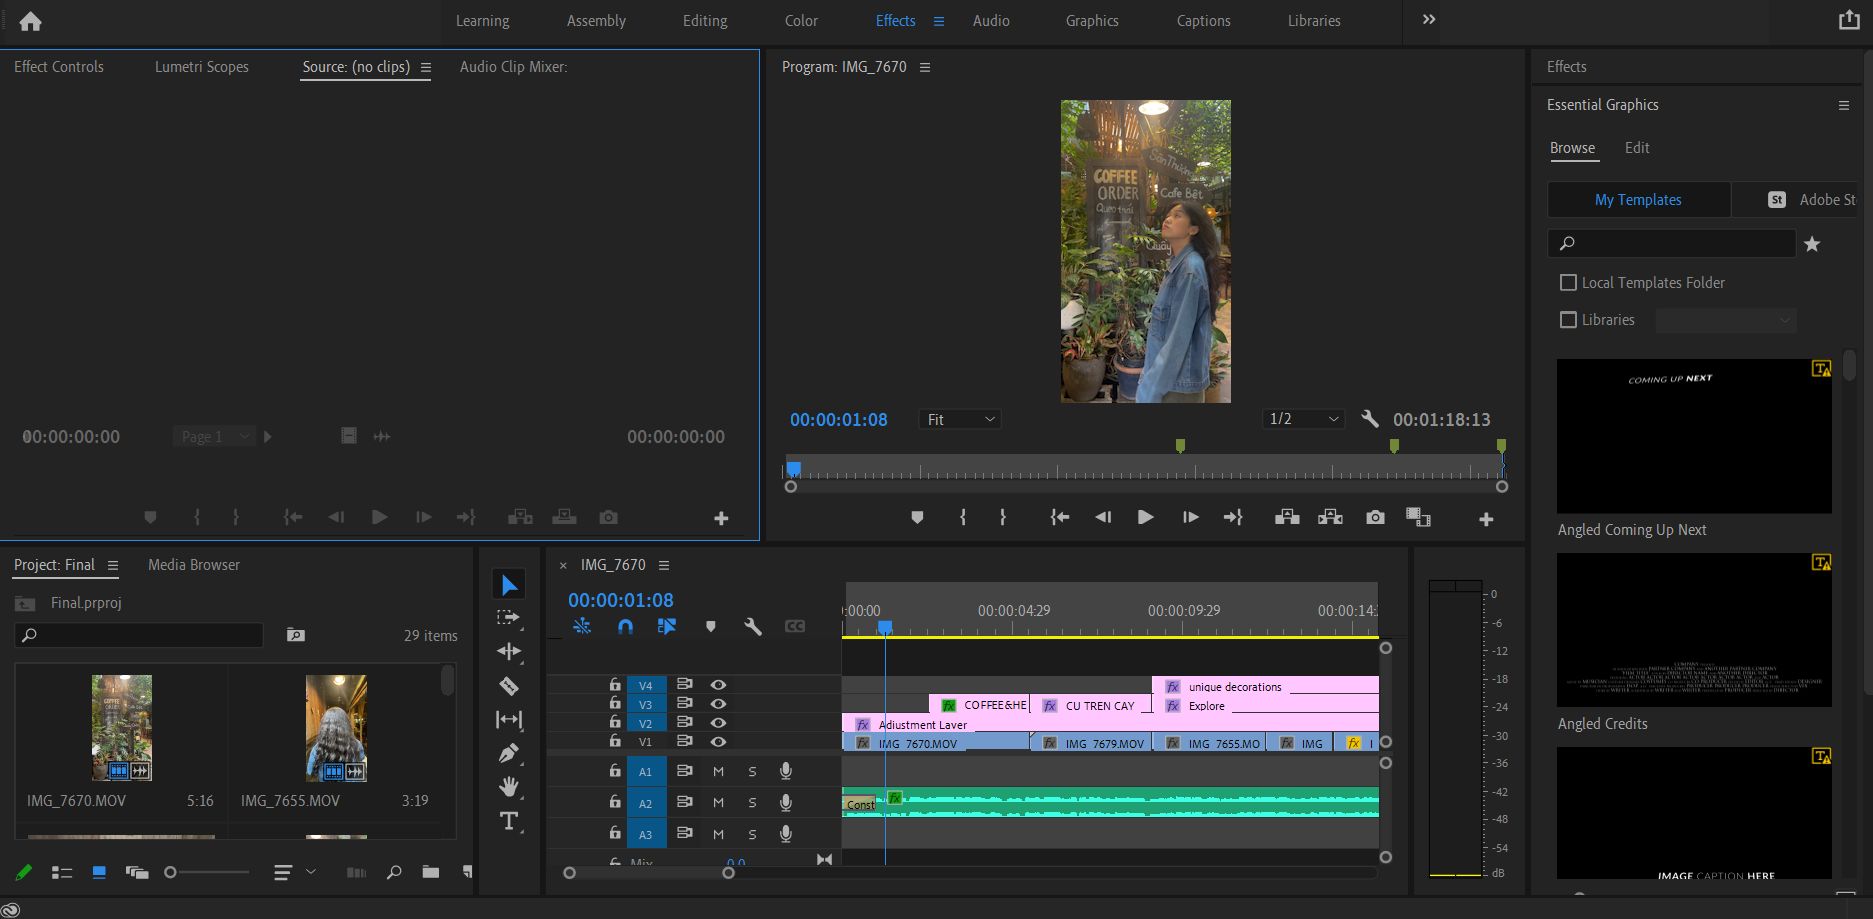Open timeline display settings wrench
This screenshot has height=919, width=1873.
[753, 627]
